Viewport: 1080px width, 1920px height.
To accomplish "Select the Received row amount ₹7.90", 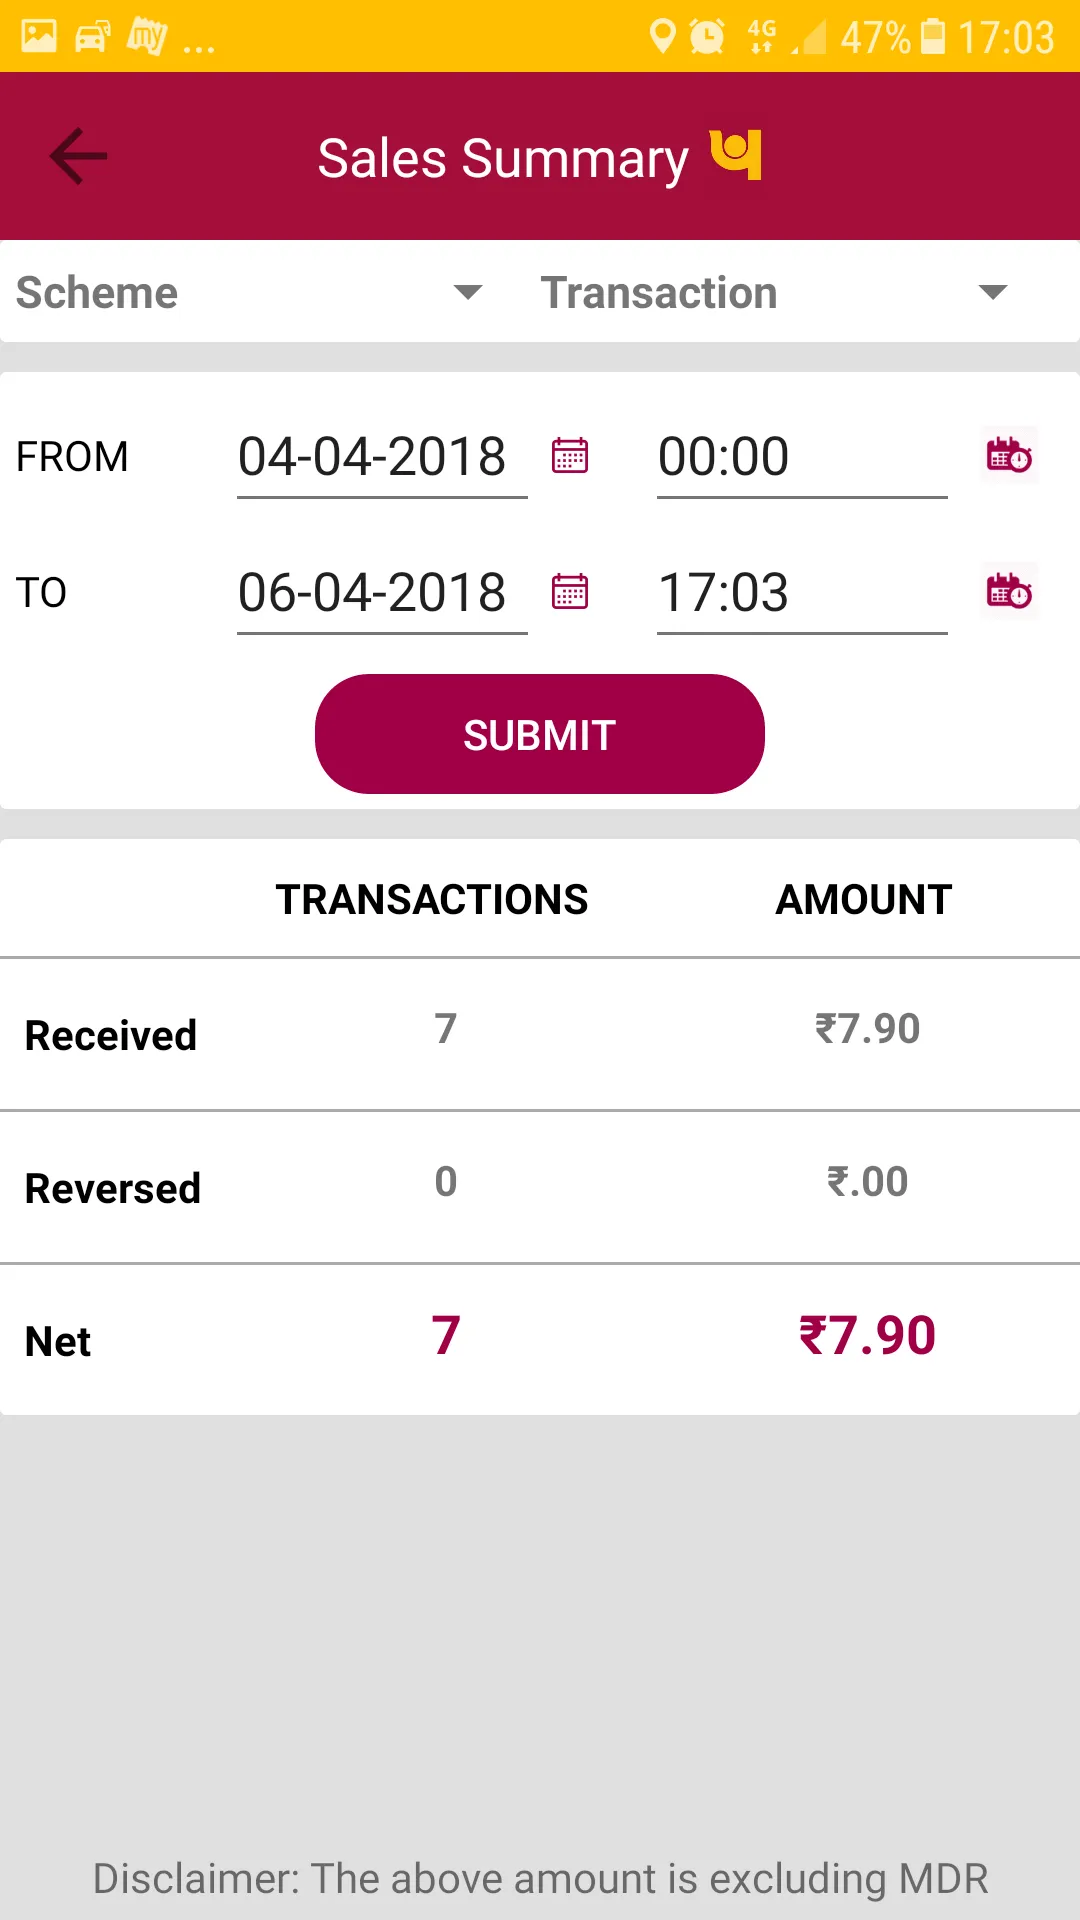I will click(x=867, y=1029).
